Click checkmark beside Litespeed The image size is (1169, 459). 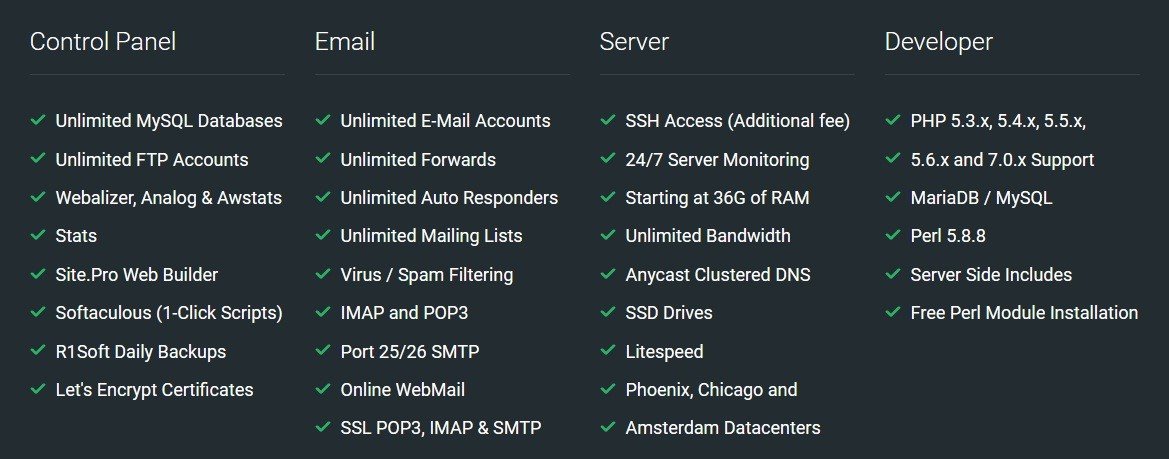coord(608,350)
